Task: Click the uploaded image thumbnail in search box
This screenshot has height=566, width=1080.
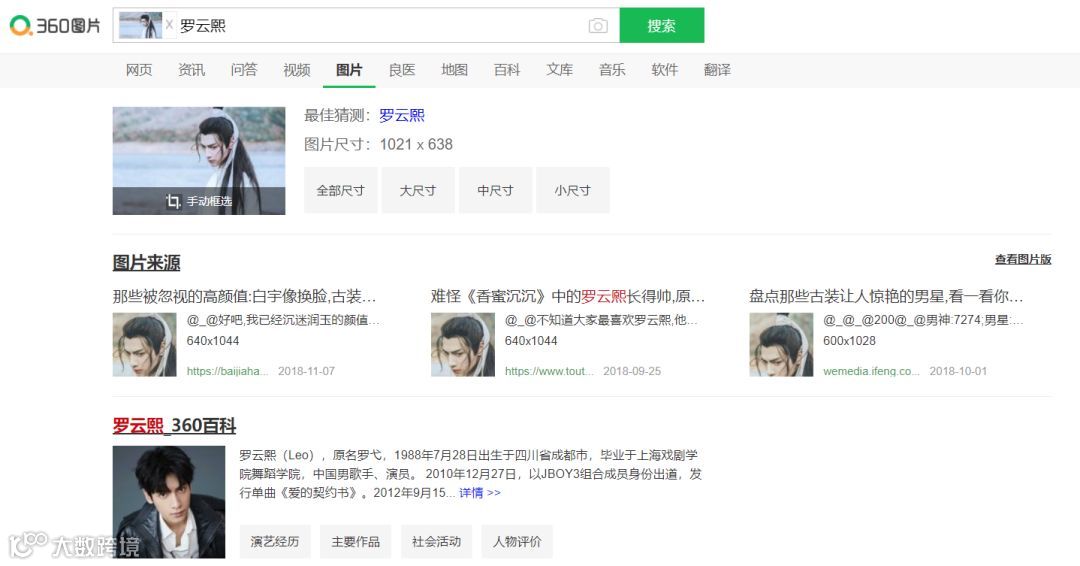Action: tap(141, 25)
